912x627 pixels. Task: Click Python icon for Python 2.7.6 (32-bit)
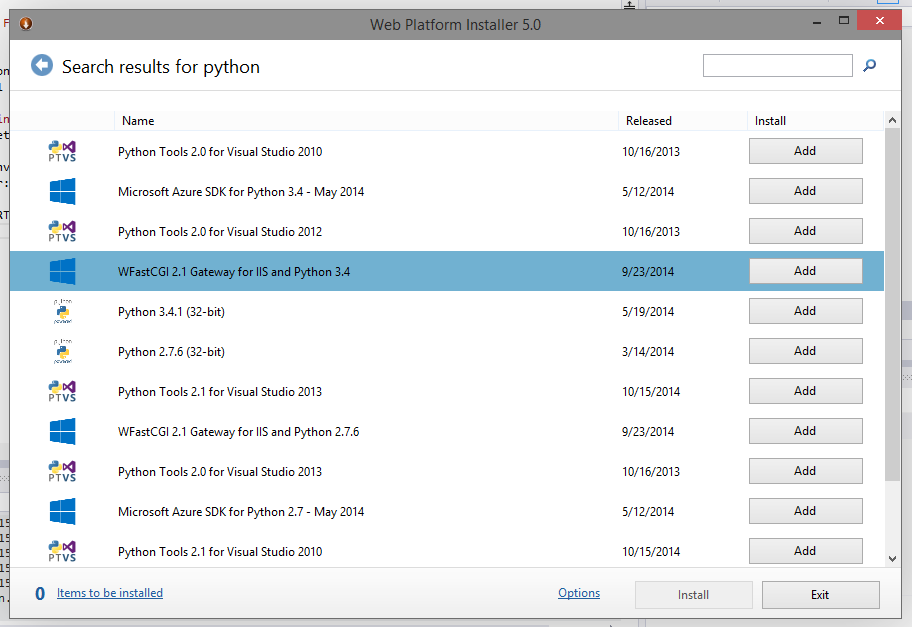63,351
